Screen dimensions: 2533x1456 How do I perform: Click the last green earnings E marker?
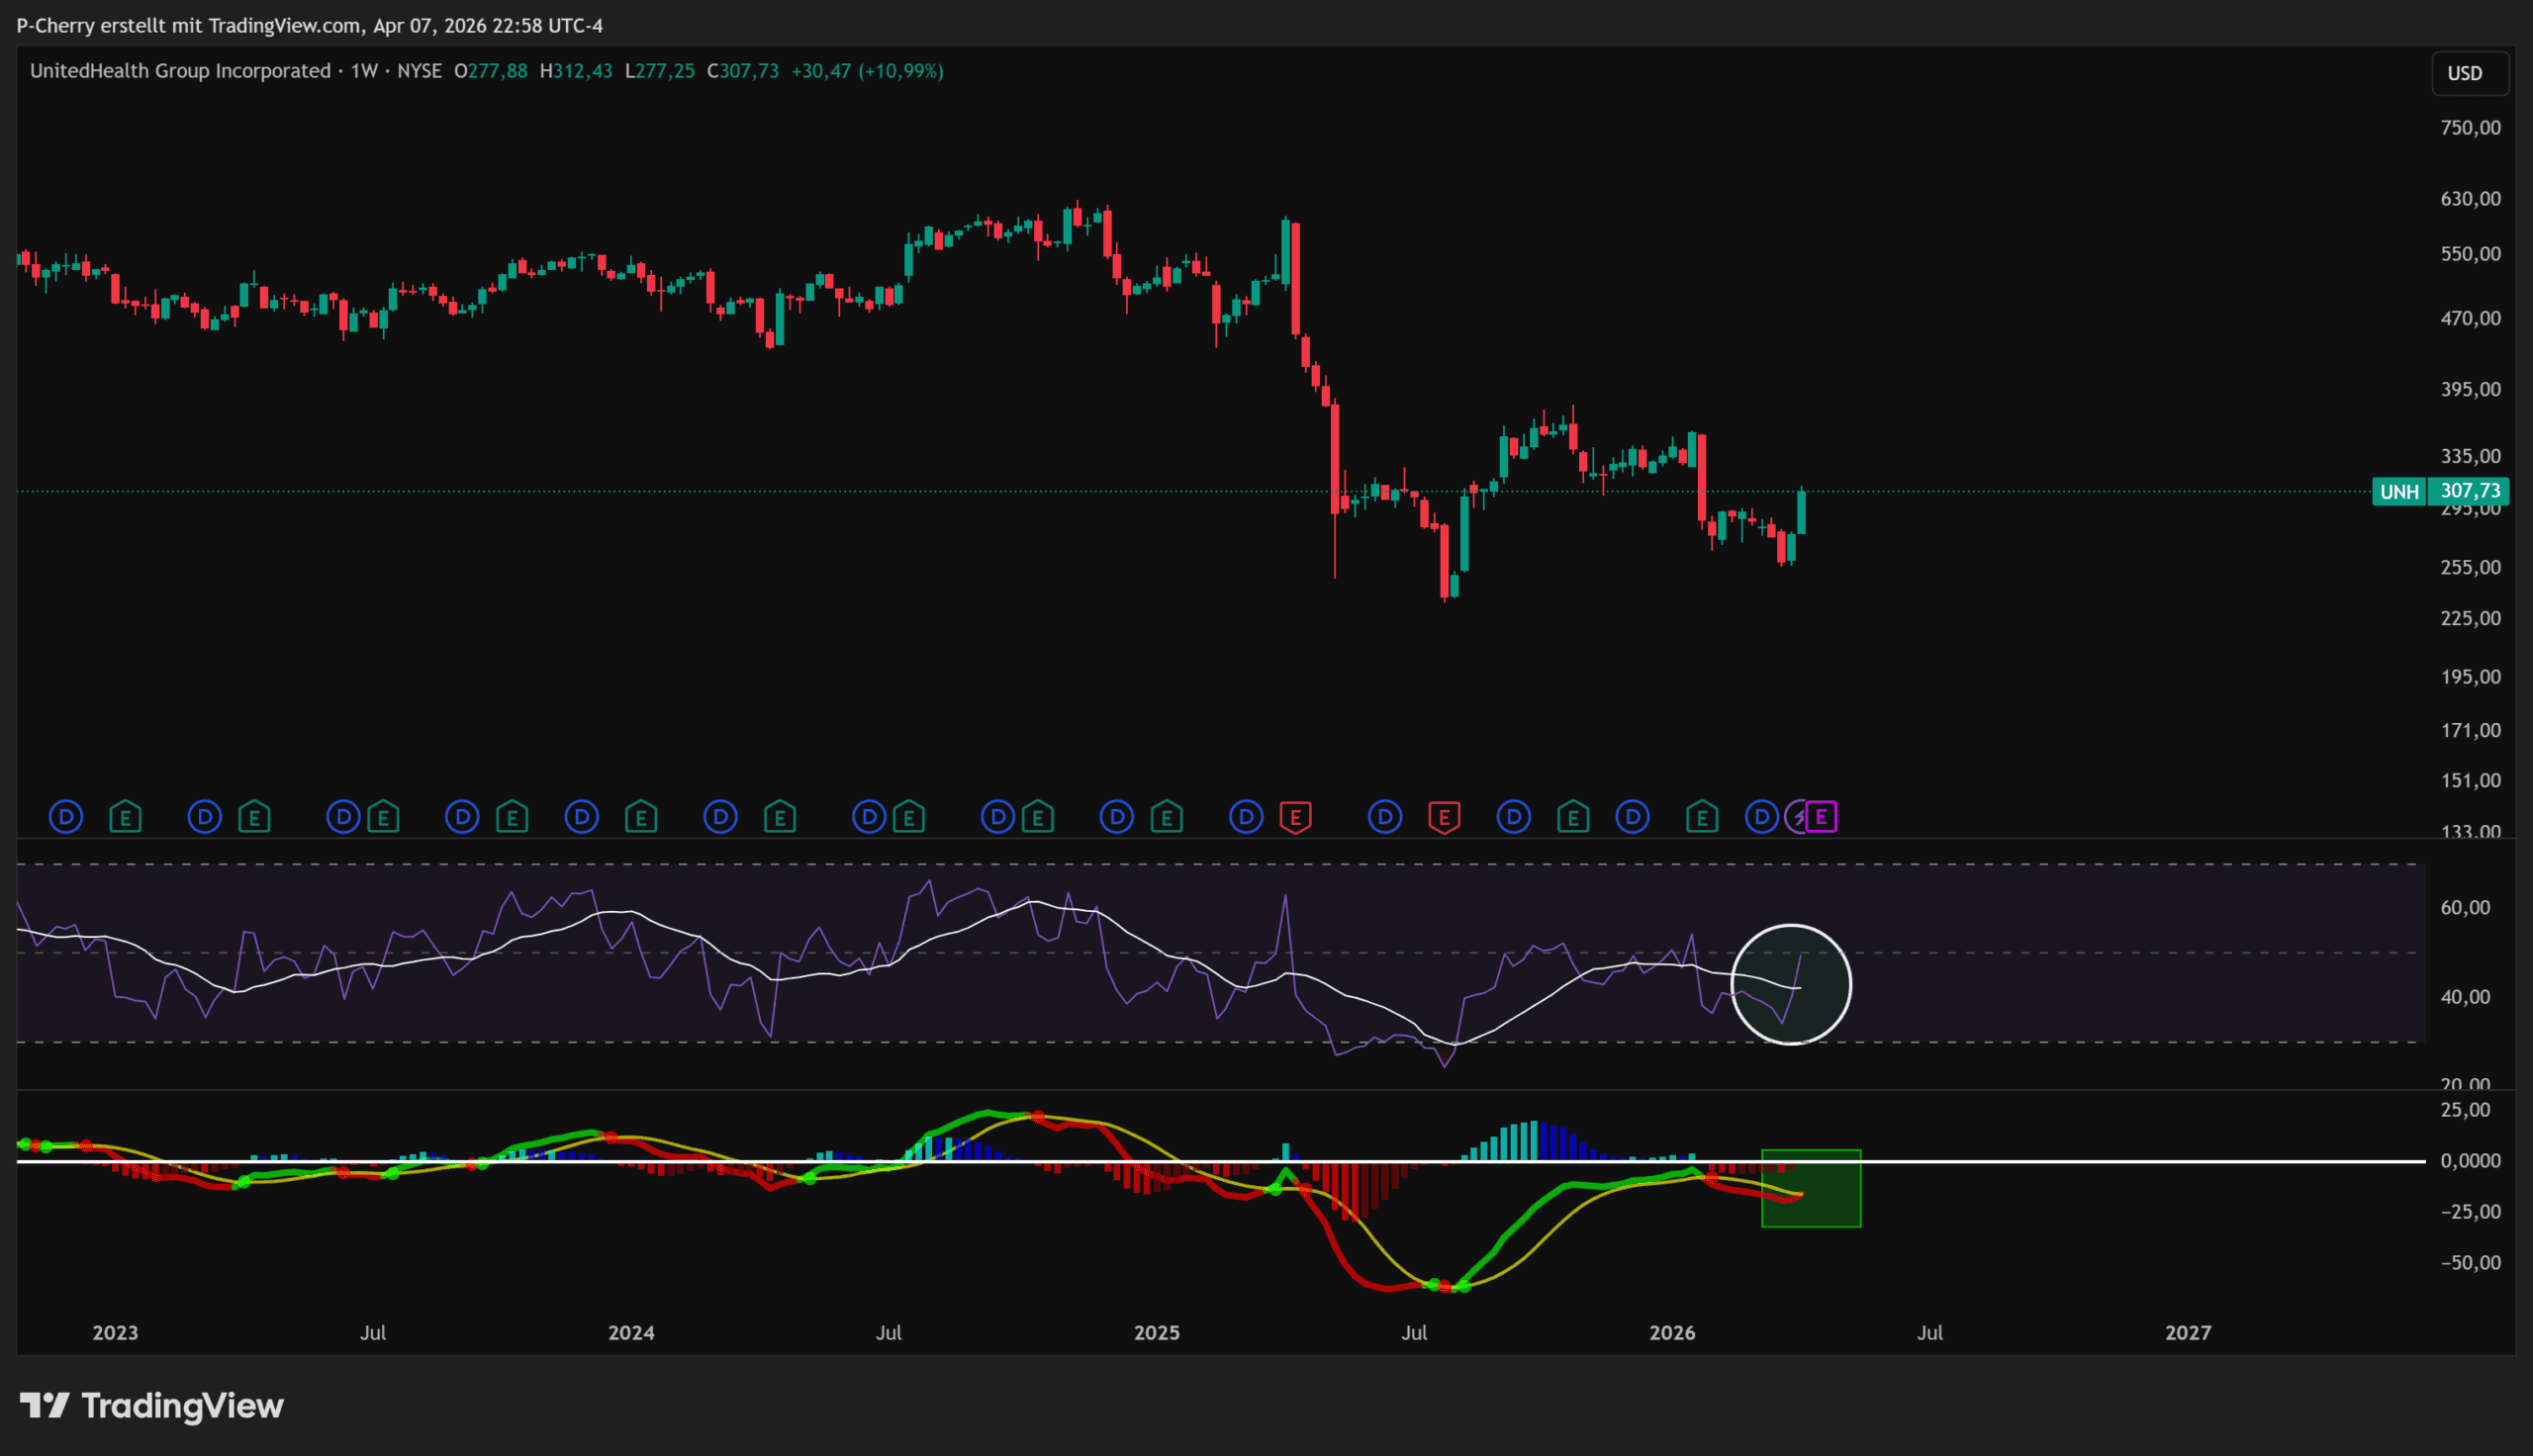[x=1701, y=817]
